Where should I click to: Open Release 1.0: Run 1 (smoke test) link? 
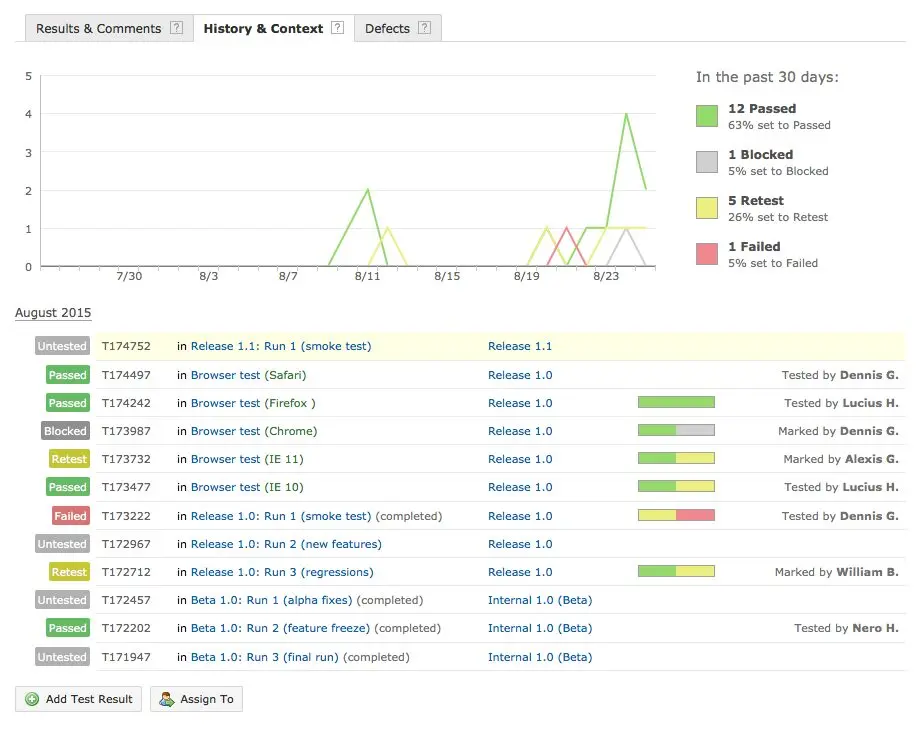[281, 516]
